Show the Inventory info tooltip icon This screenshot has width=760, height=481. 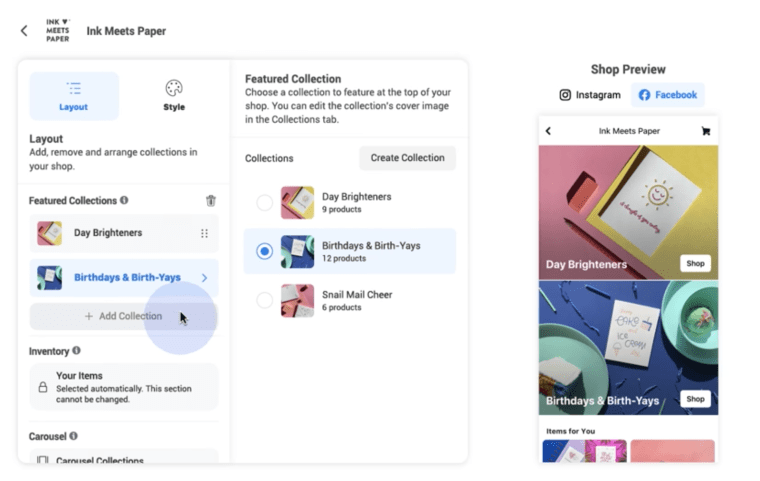click(77, 351)
